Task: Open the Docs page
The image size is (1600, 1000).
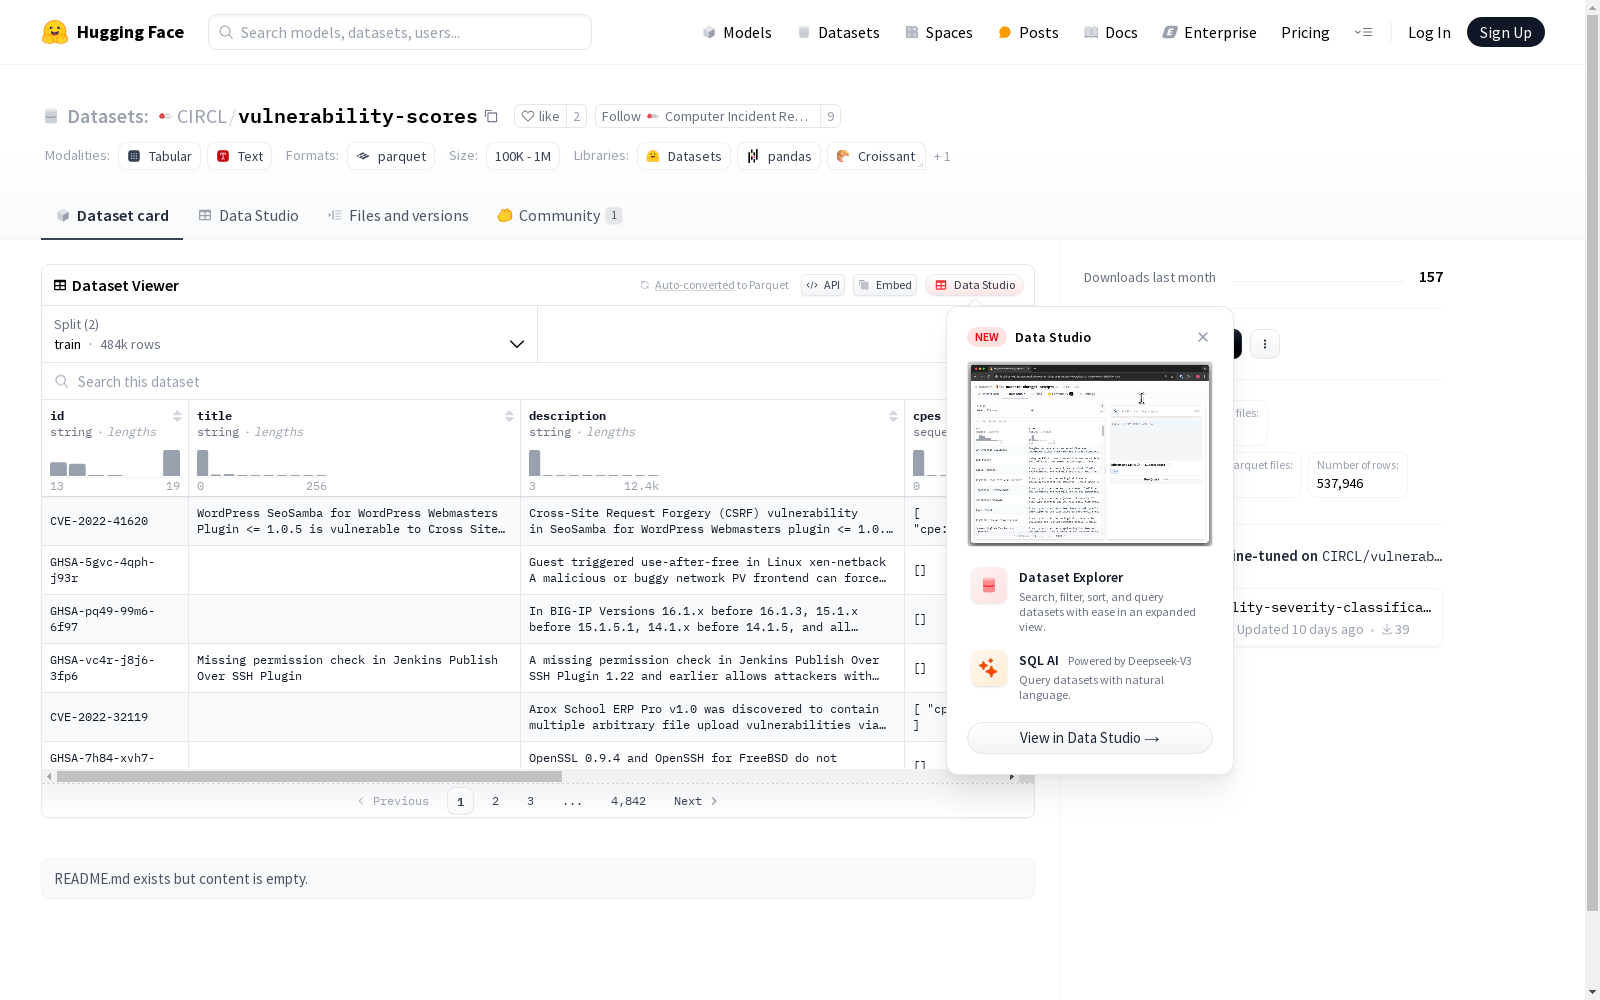Action: pyautogui.click(x=1110, y=32)
